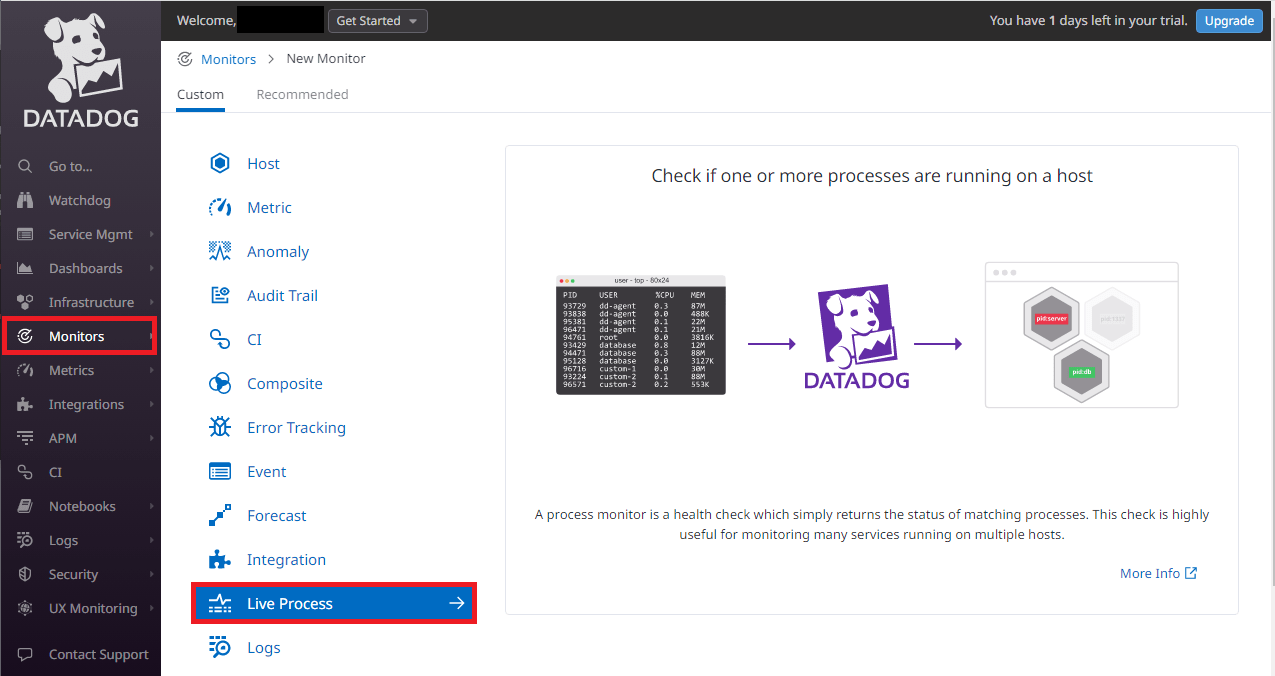Select the Custom tab
Viewport: 1275px width, 676px height.
pyautogui.click(x=200, y=95)
